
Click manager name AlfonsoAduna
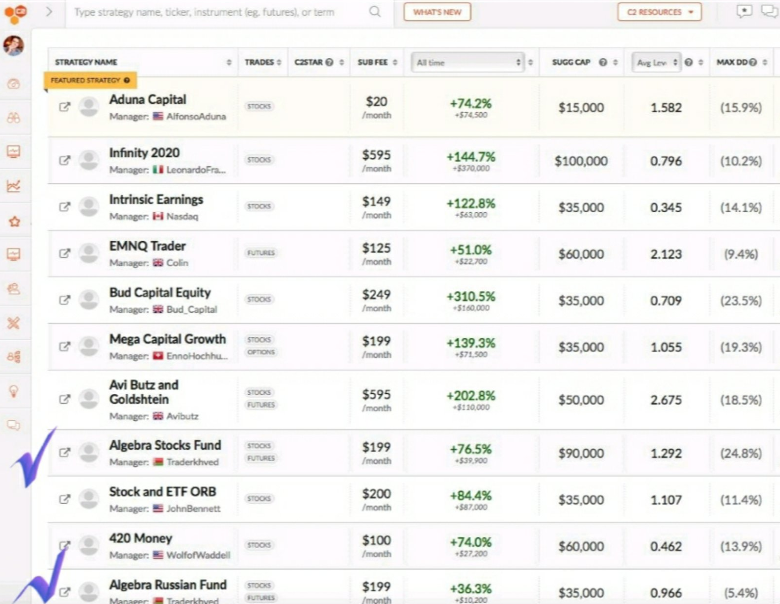tap(196, 116)
